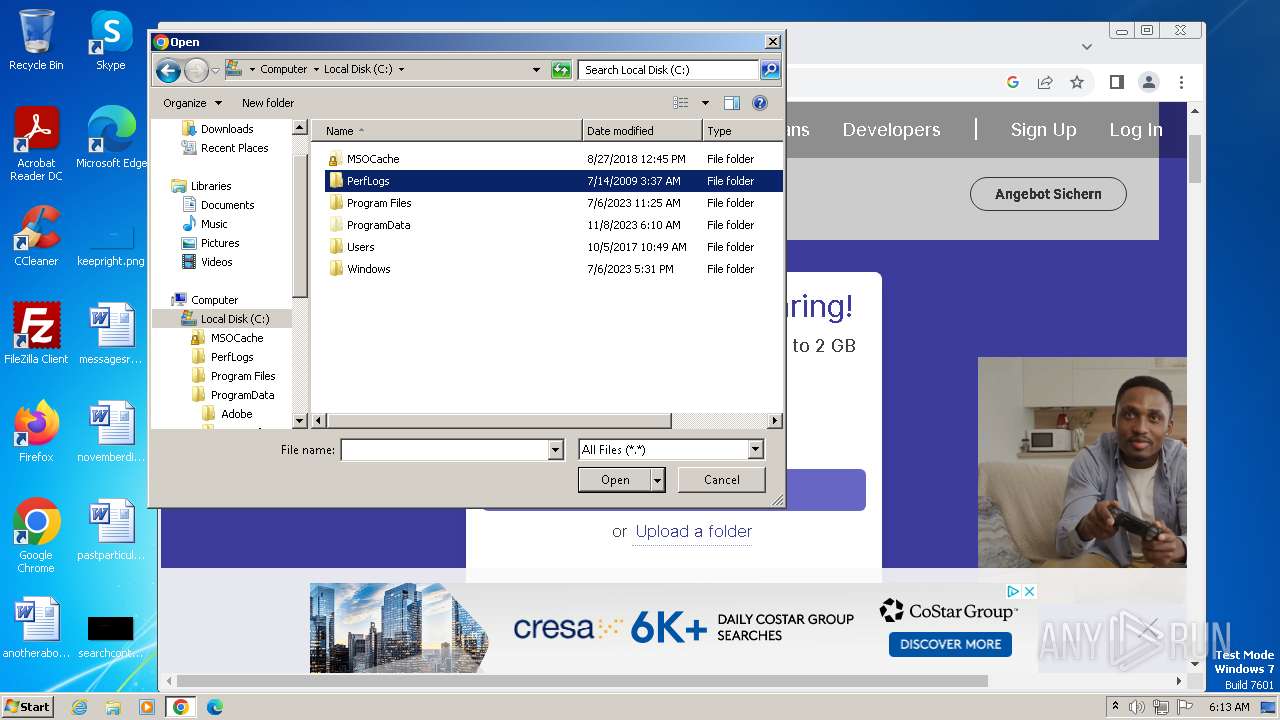Open Developers menu on webpage

(891, 130)
